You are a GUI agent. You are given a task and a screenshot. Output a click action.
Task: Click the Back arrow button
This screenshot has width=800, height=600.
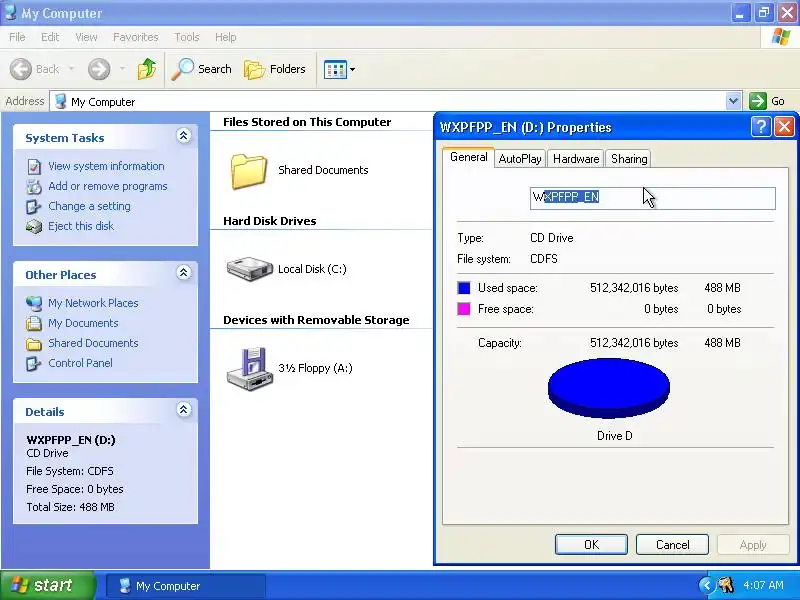coord(21,69)
